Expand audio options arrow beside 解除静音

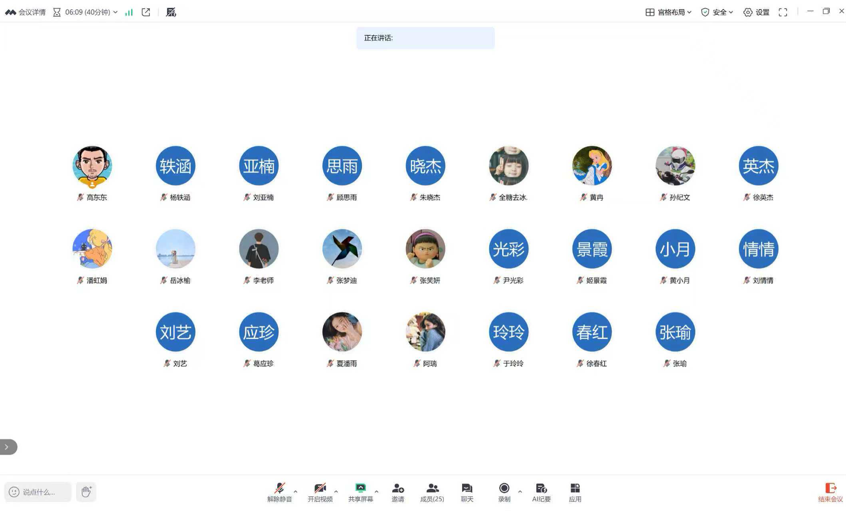296,491
